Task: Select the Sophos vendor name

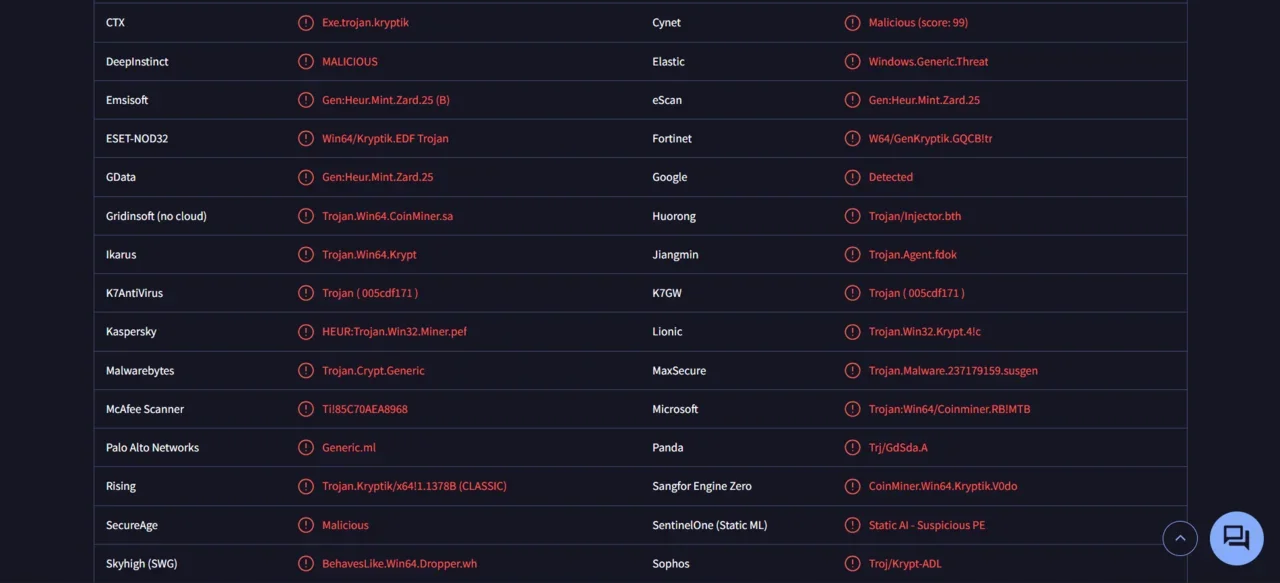Action: click(671, 564)
